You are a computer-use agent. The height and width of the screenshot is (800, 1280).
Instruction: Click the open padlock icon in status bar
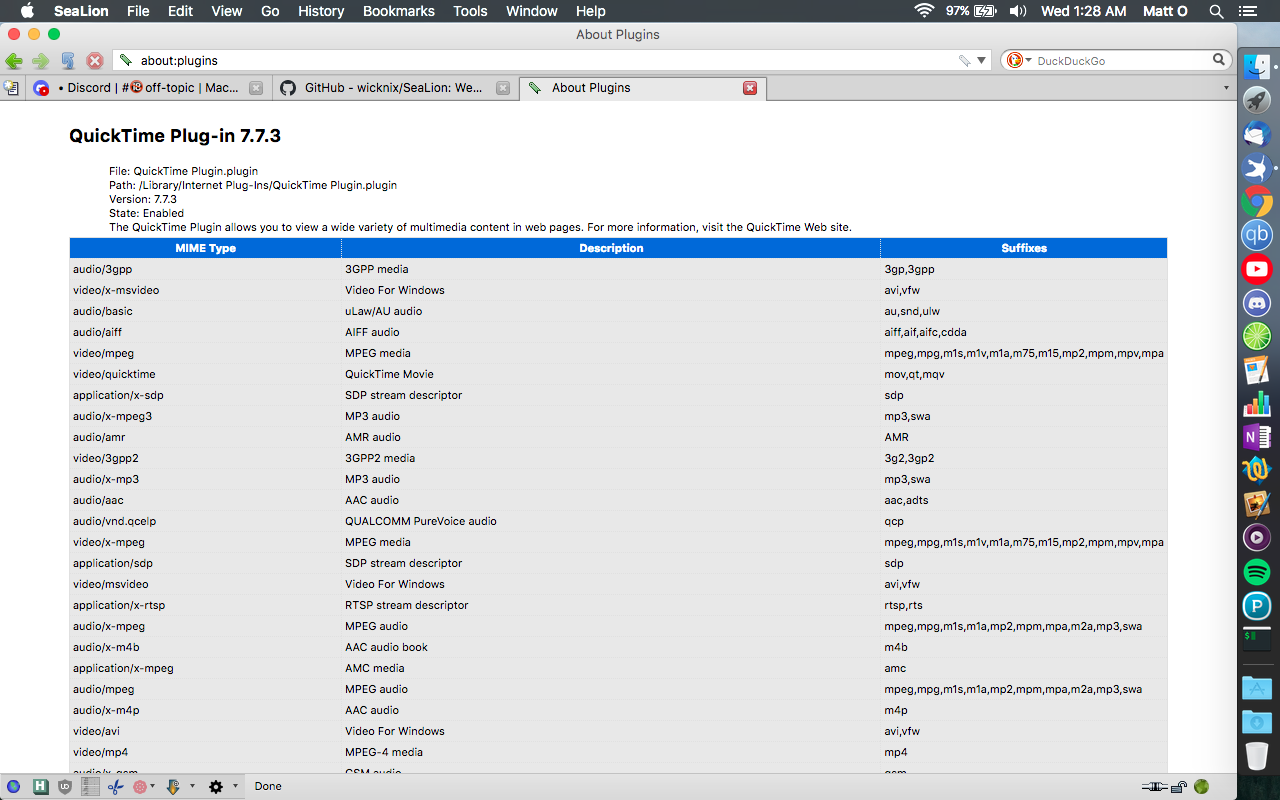coord(1179,787)
